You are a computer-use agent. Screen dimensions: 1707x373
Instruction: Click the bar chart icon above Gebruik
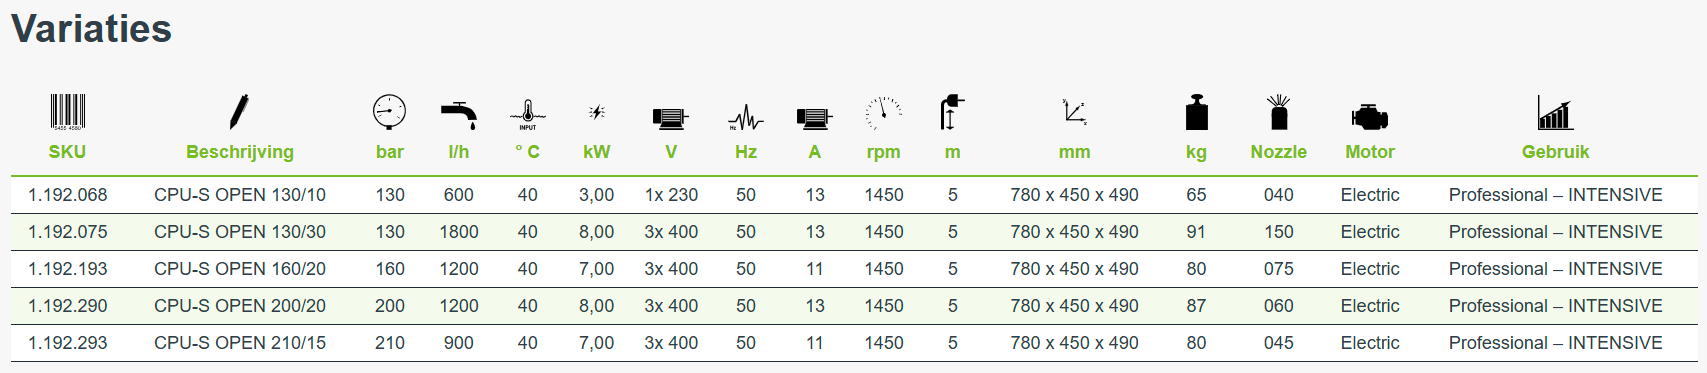[1556, 112]
